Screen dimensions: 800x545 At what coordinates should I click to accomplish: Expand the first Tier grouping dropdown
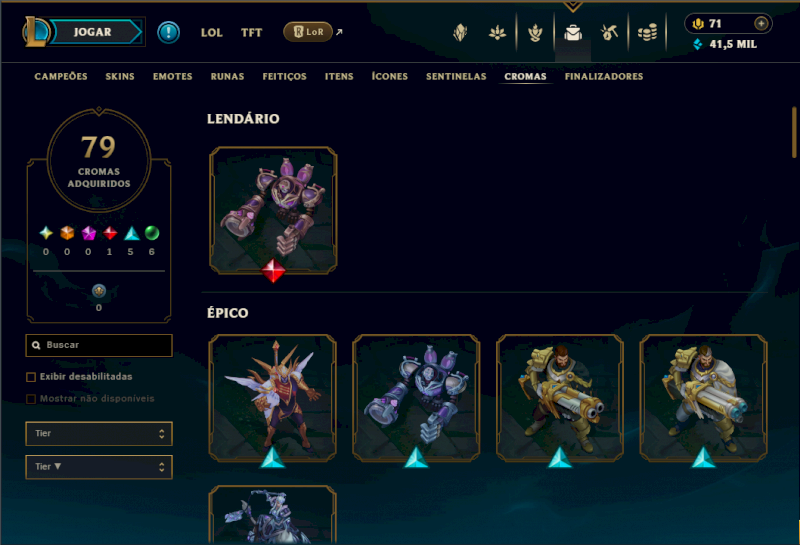[99, 434]
